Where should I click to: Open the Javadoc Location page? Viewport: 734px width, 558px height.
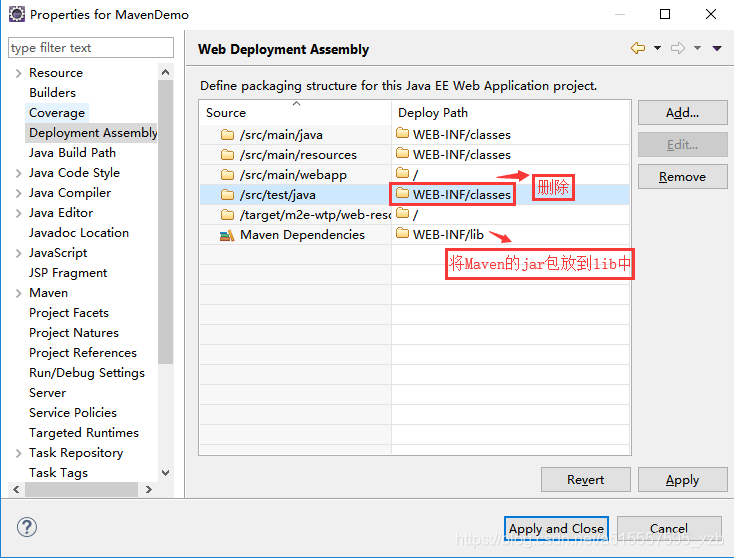pyautogui.click(x=79, y=233)
